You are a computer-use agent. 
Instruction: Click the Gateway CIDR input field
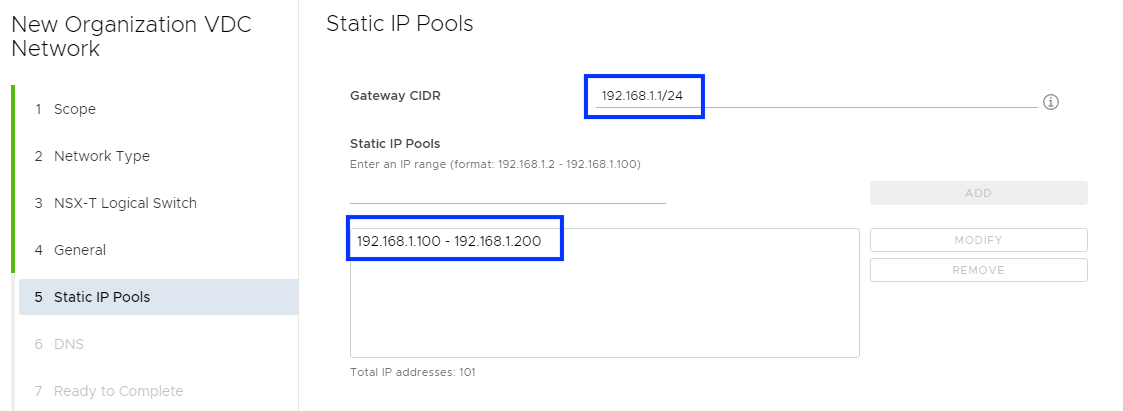pyautogui.click(x=815, y=97)
